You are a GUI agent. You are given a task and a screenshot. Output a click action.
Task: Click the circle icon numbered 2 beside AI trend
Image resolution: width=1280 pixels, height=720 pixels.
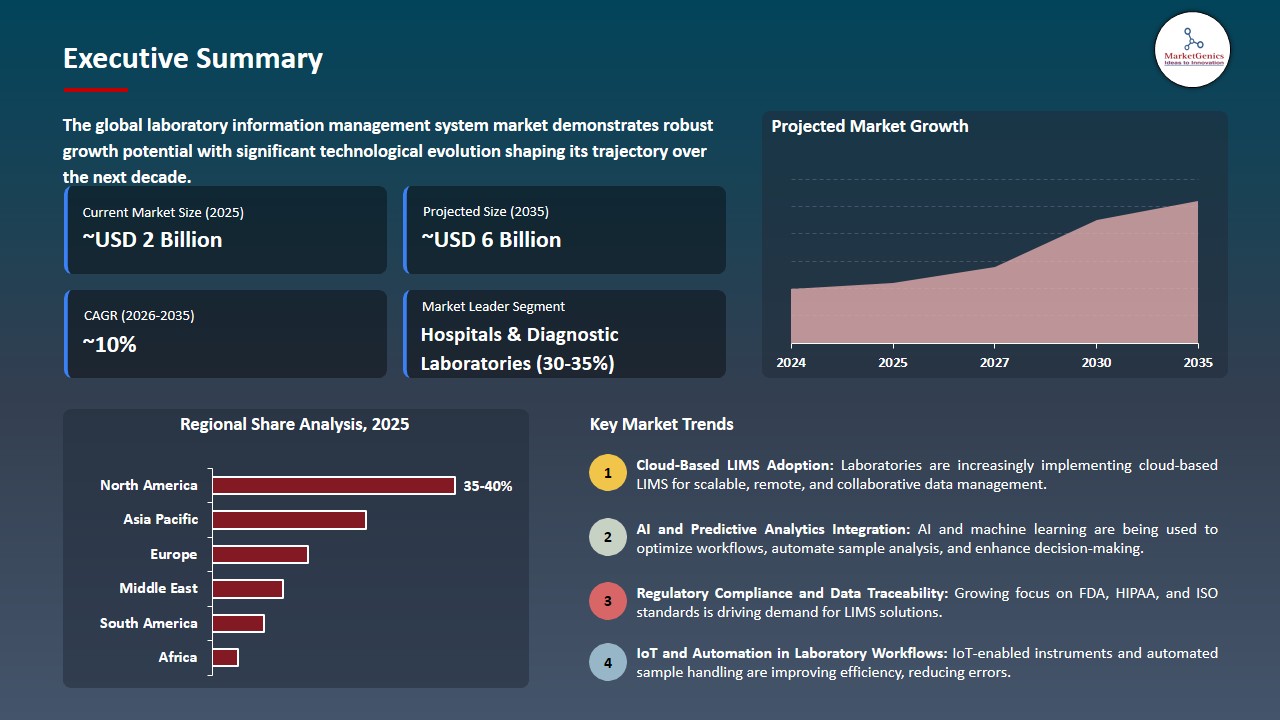pos(607,536)
